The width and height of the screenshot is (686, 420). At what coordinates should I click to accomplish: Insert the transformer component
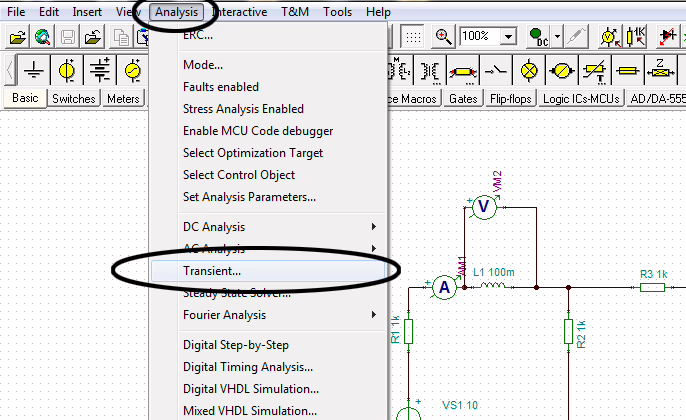pyautogui.click(x=431, y=71)
